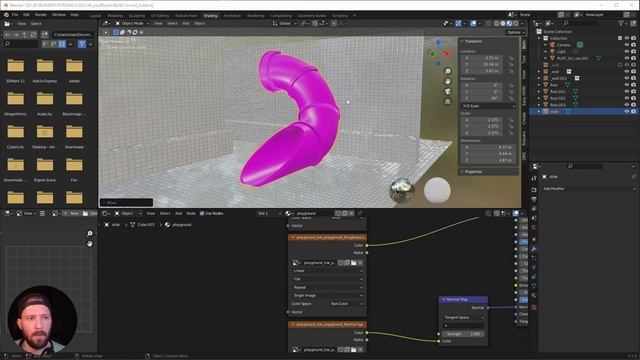Select rendered viewport shading sphere icon
The image size is (640, 360).
tap(516, 23)
